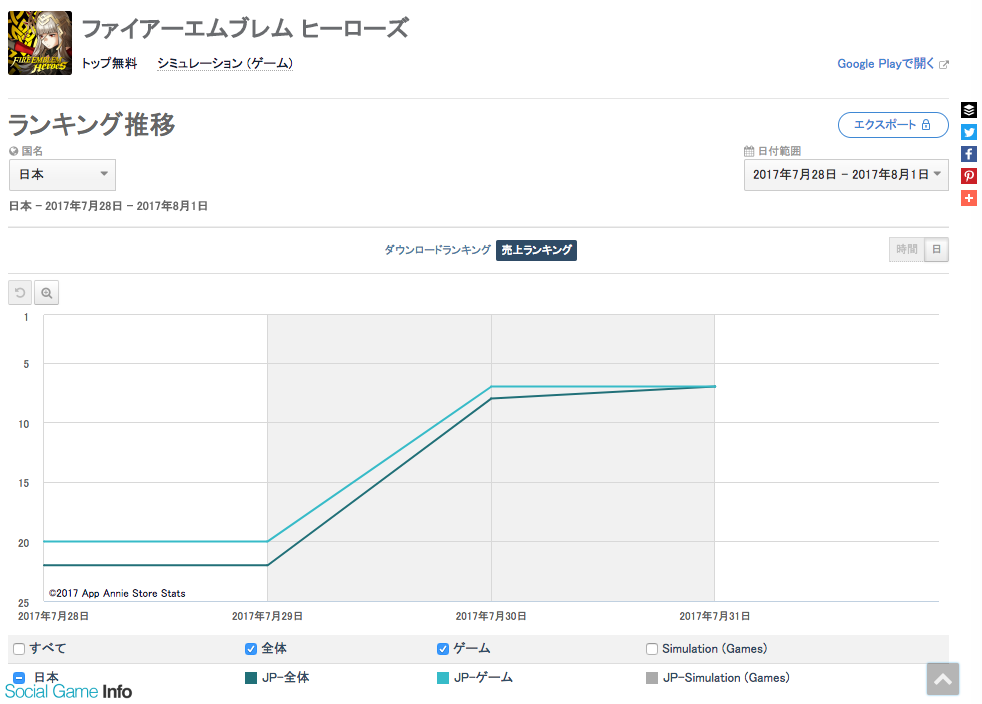Click the JP-ゲーム cyan swatch

[443, 678]
